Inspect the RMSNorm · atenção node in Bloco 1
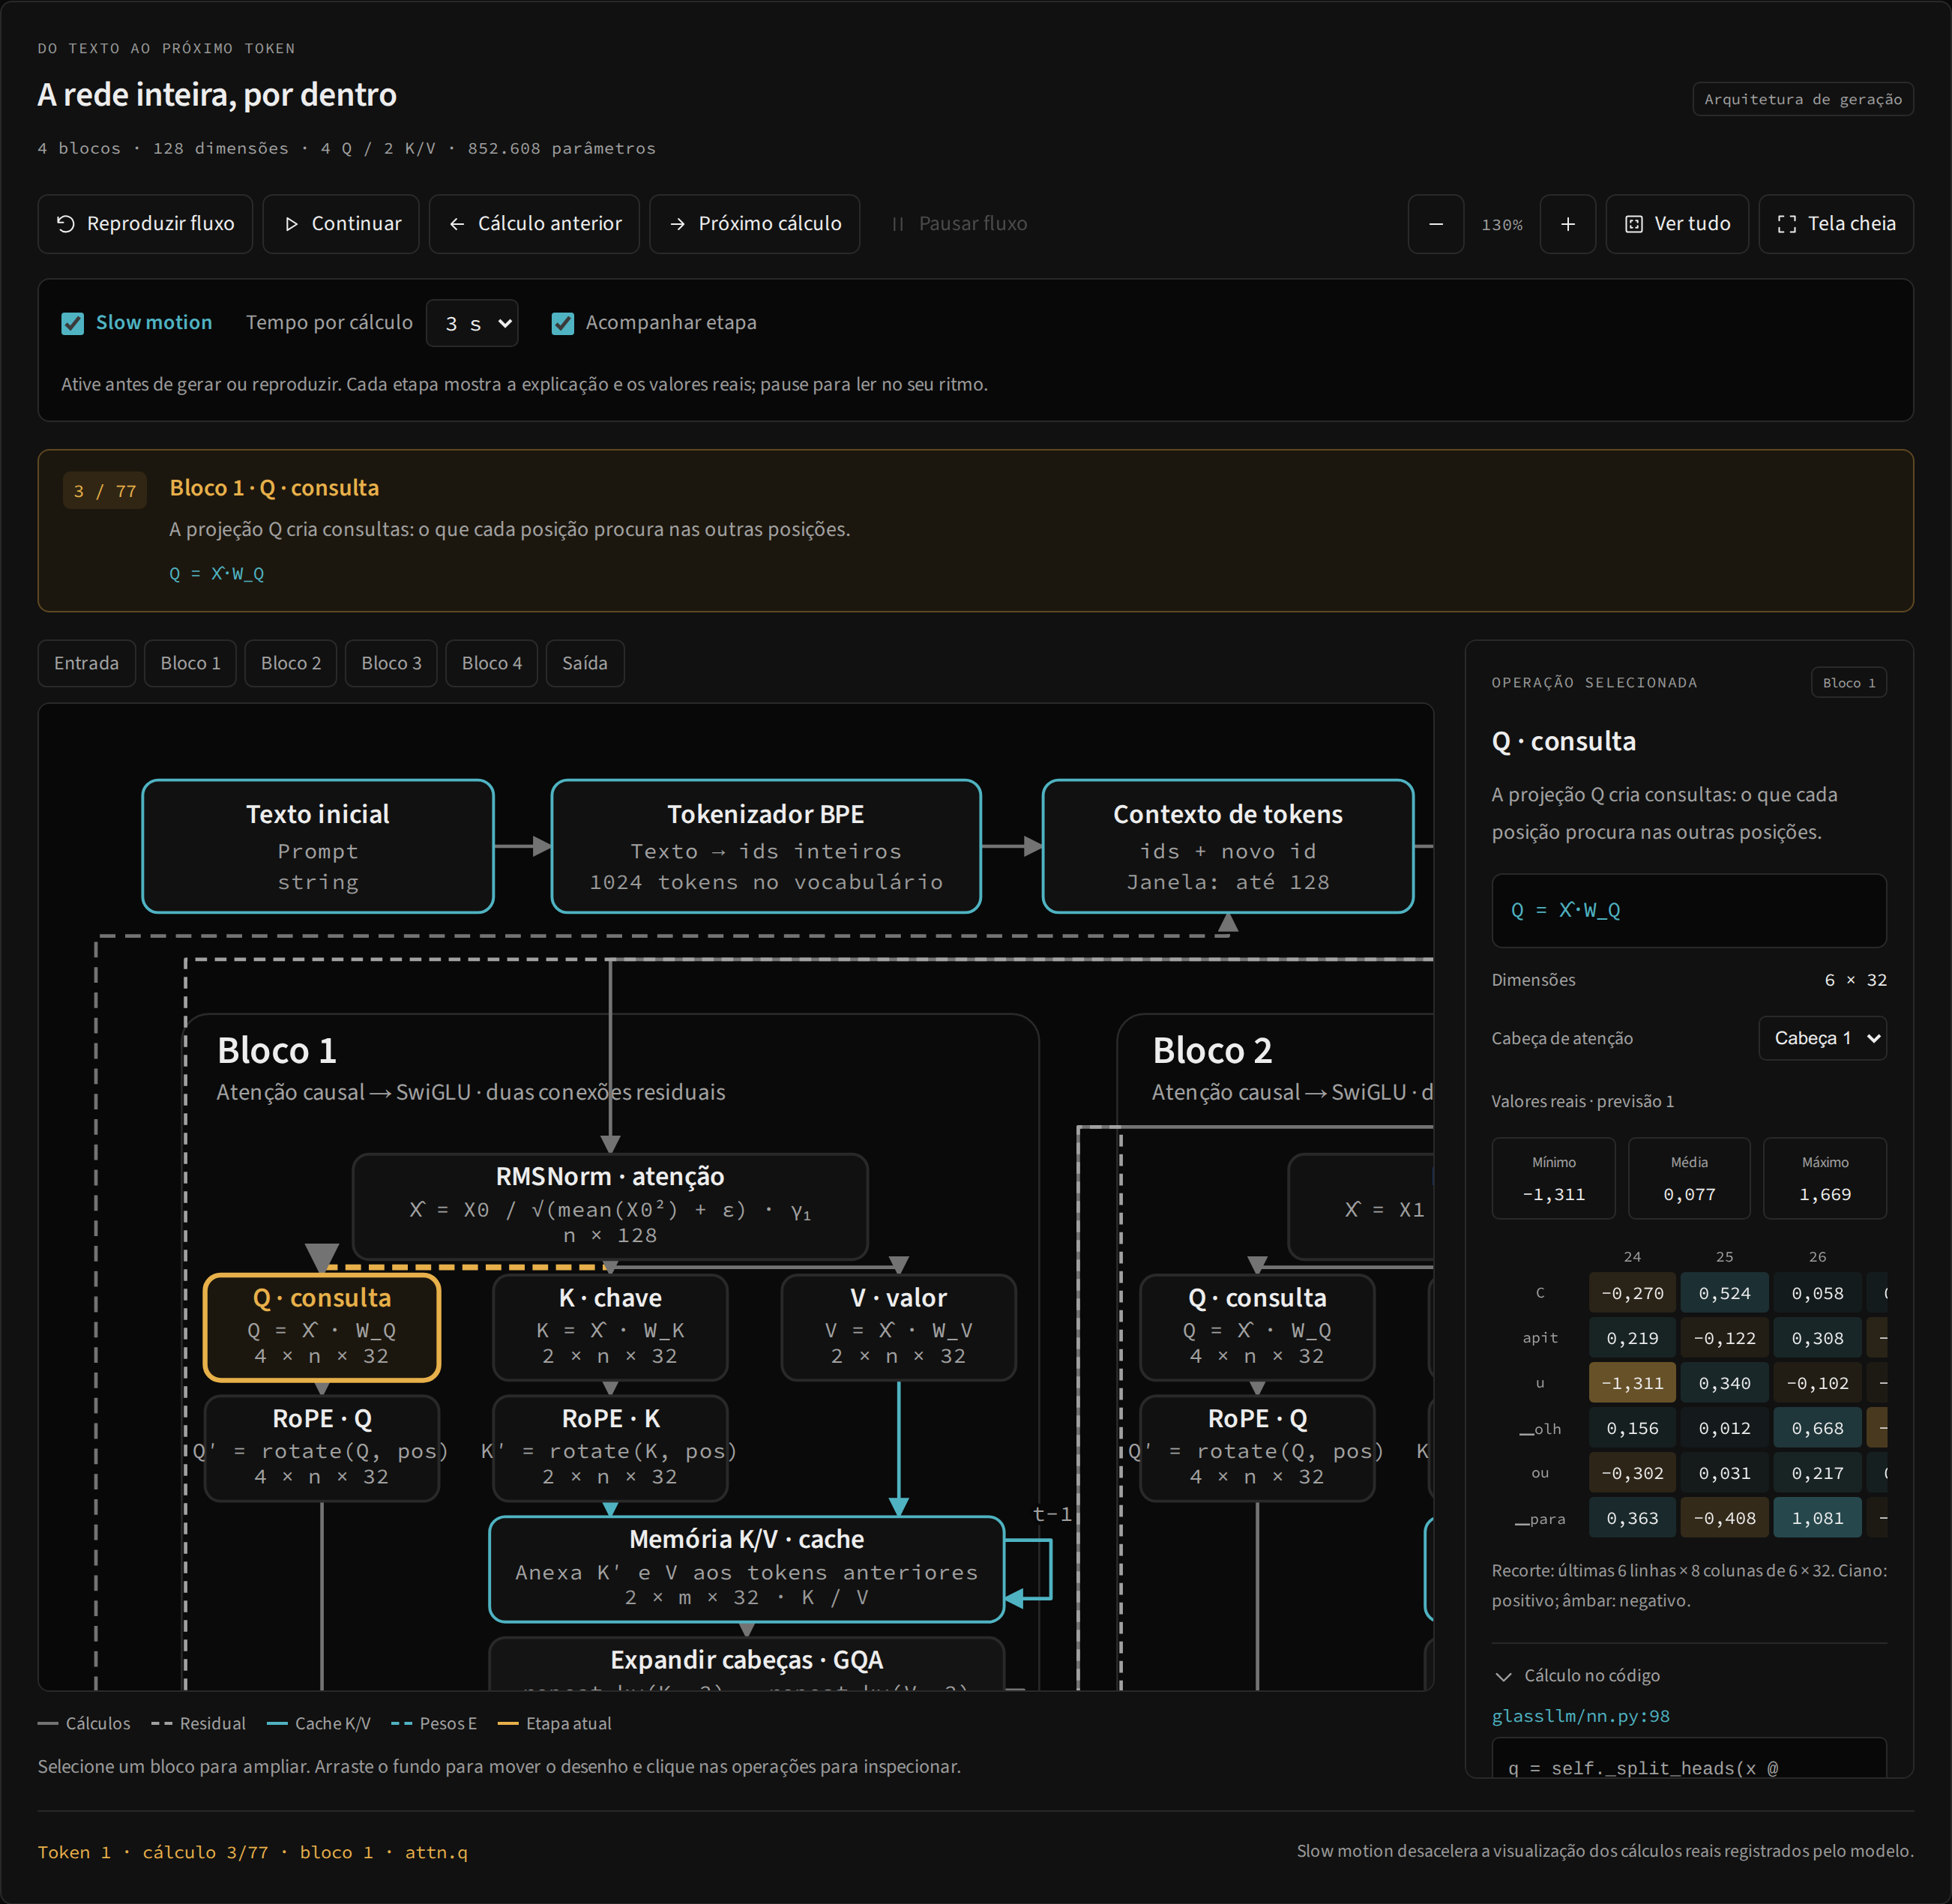 pos(610,1206)
